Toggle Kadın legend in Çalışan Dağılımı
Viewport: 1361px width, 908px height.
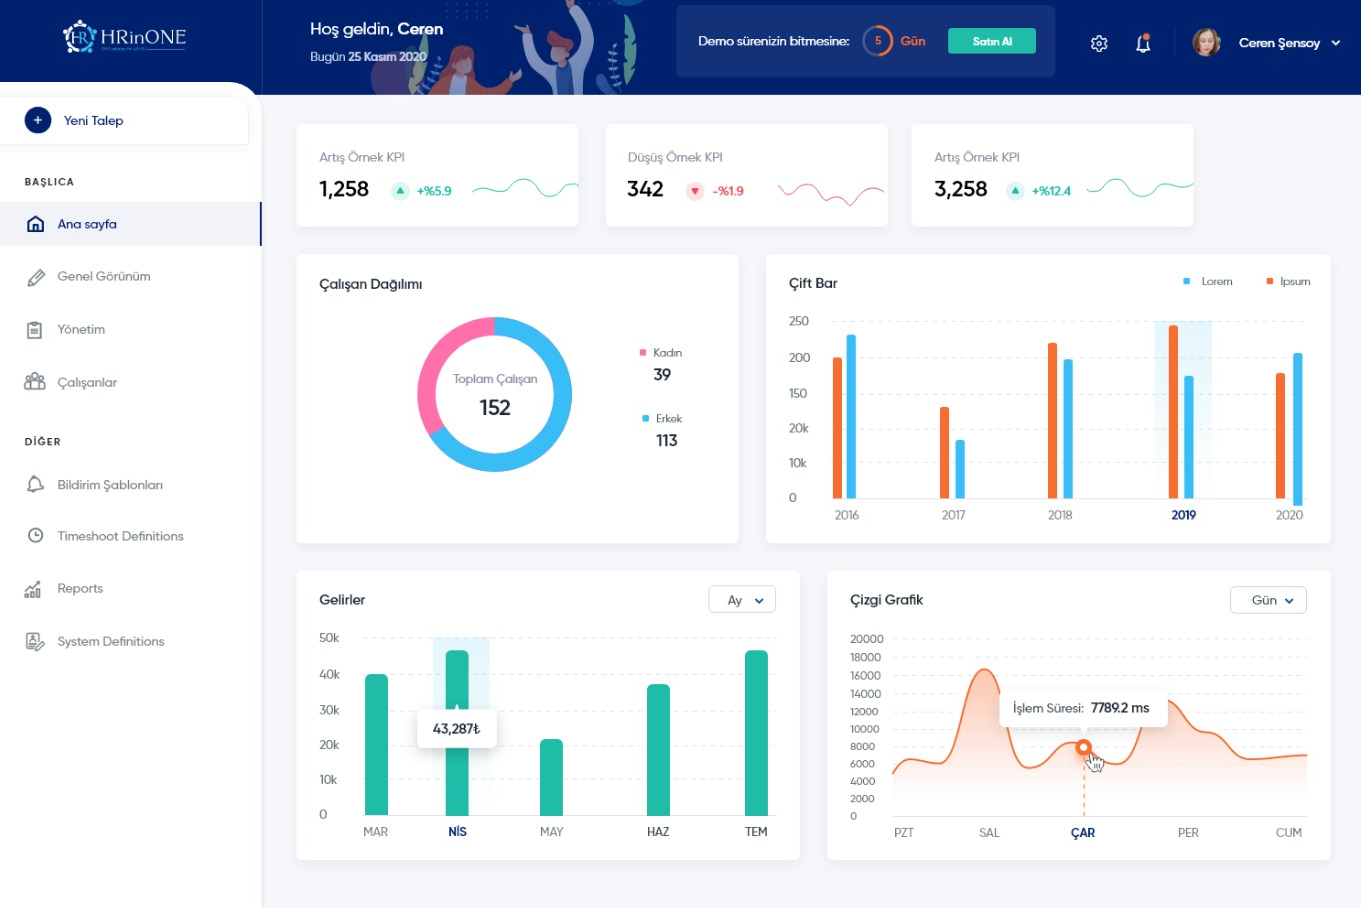661,353
